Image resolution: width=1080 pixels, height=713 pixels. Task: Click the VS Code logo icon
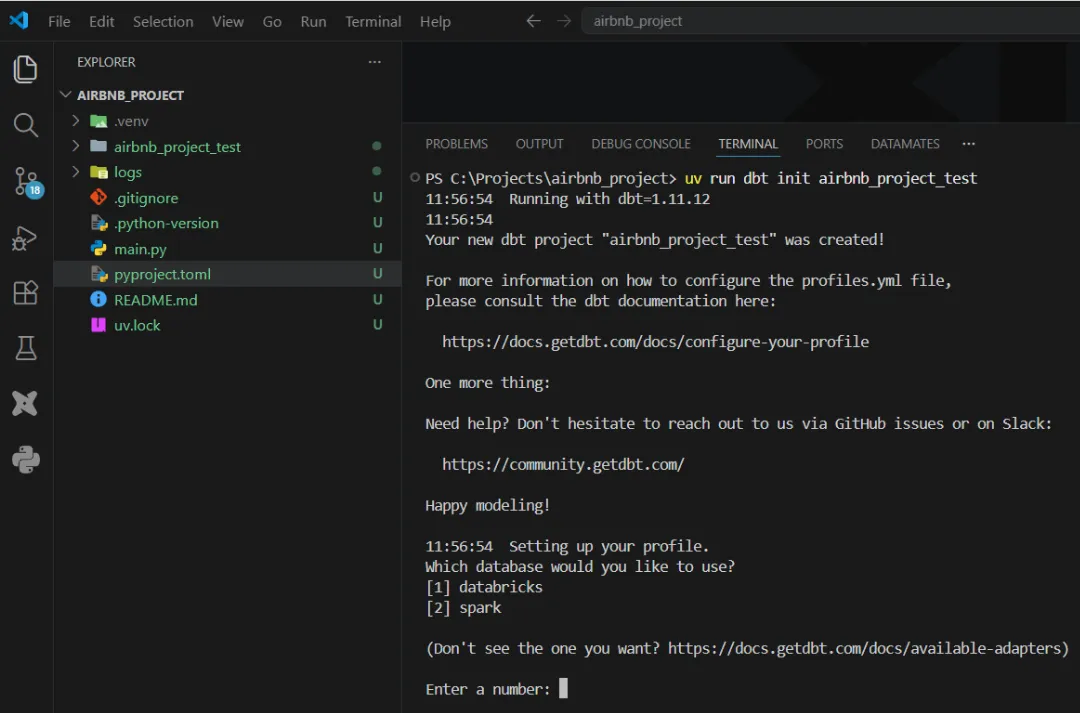19,21
